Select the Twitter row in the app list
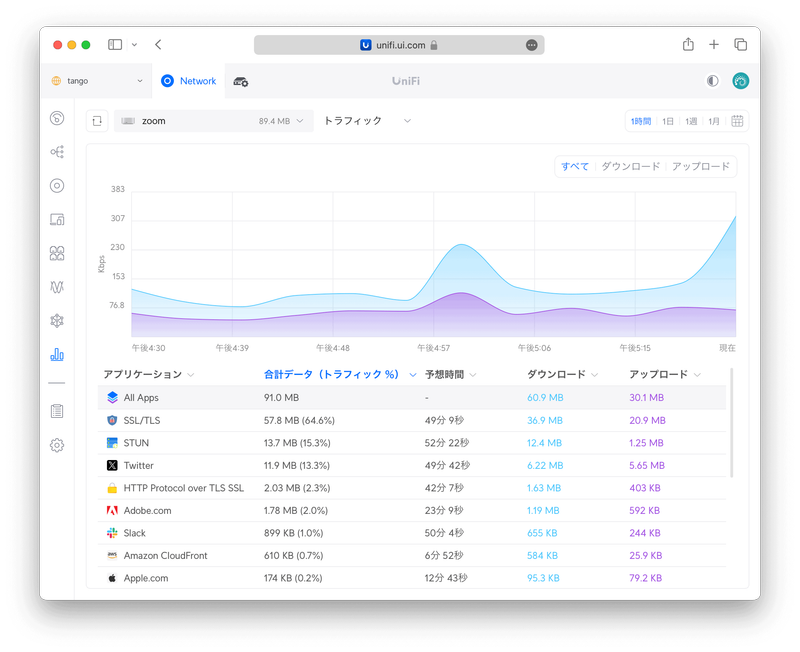This screenshot has width=800, height=652. 138,465
